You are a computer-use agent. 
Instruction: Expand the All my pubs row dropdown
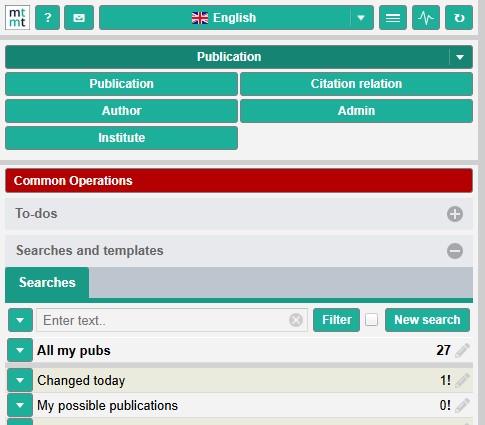tap(20, 350)
